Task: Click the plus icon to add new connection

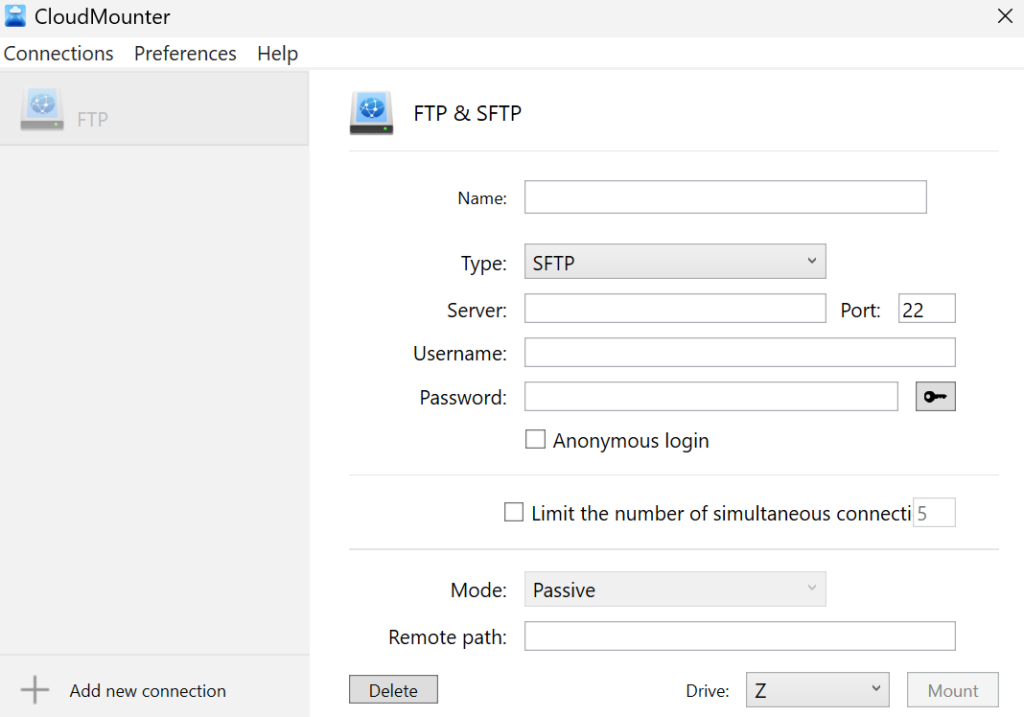Action: tap(35, 689)
